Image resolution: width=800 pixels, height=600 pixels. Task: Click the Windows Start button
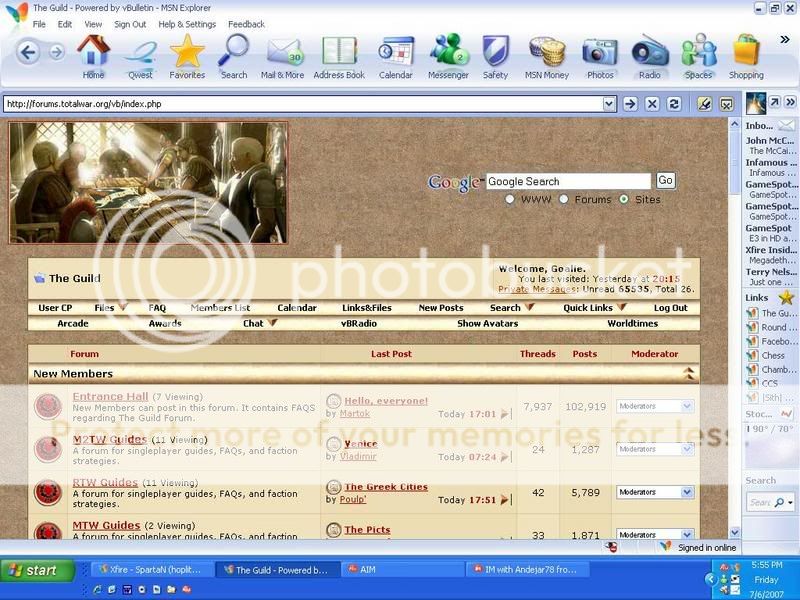37,570
